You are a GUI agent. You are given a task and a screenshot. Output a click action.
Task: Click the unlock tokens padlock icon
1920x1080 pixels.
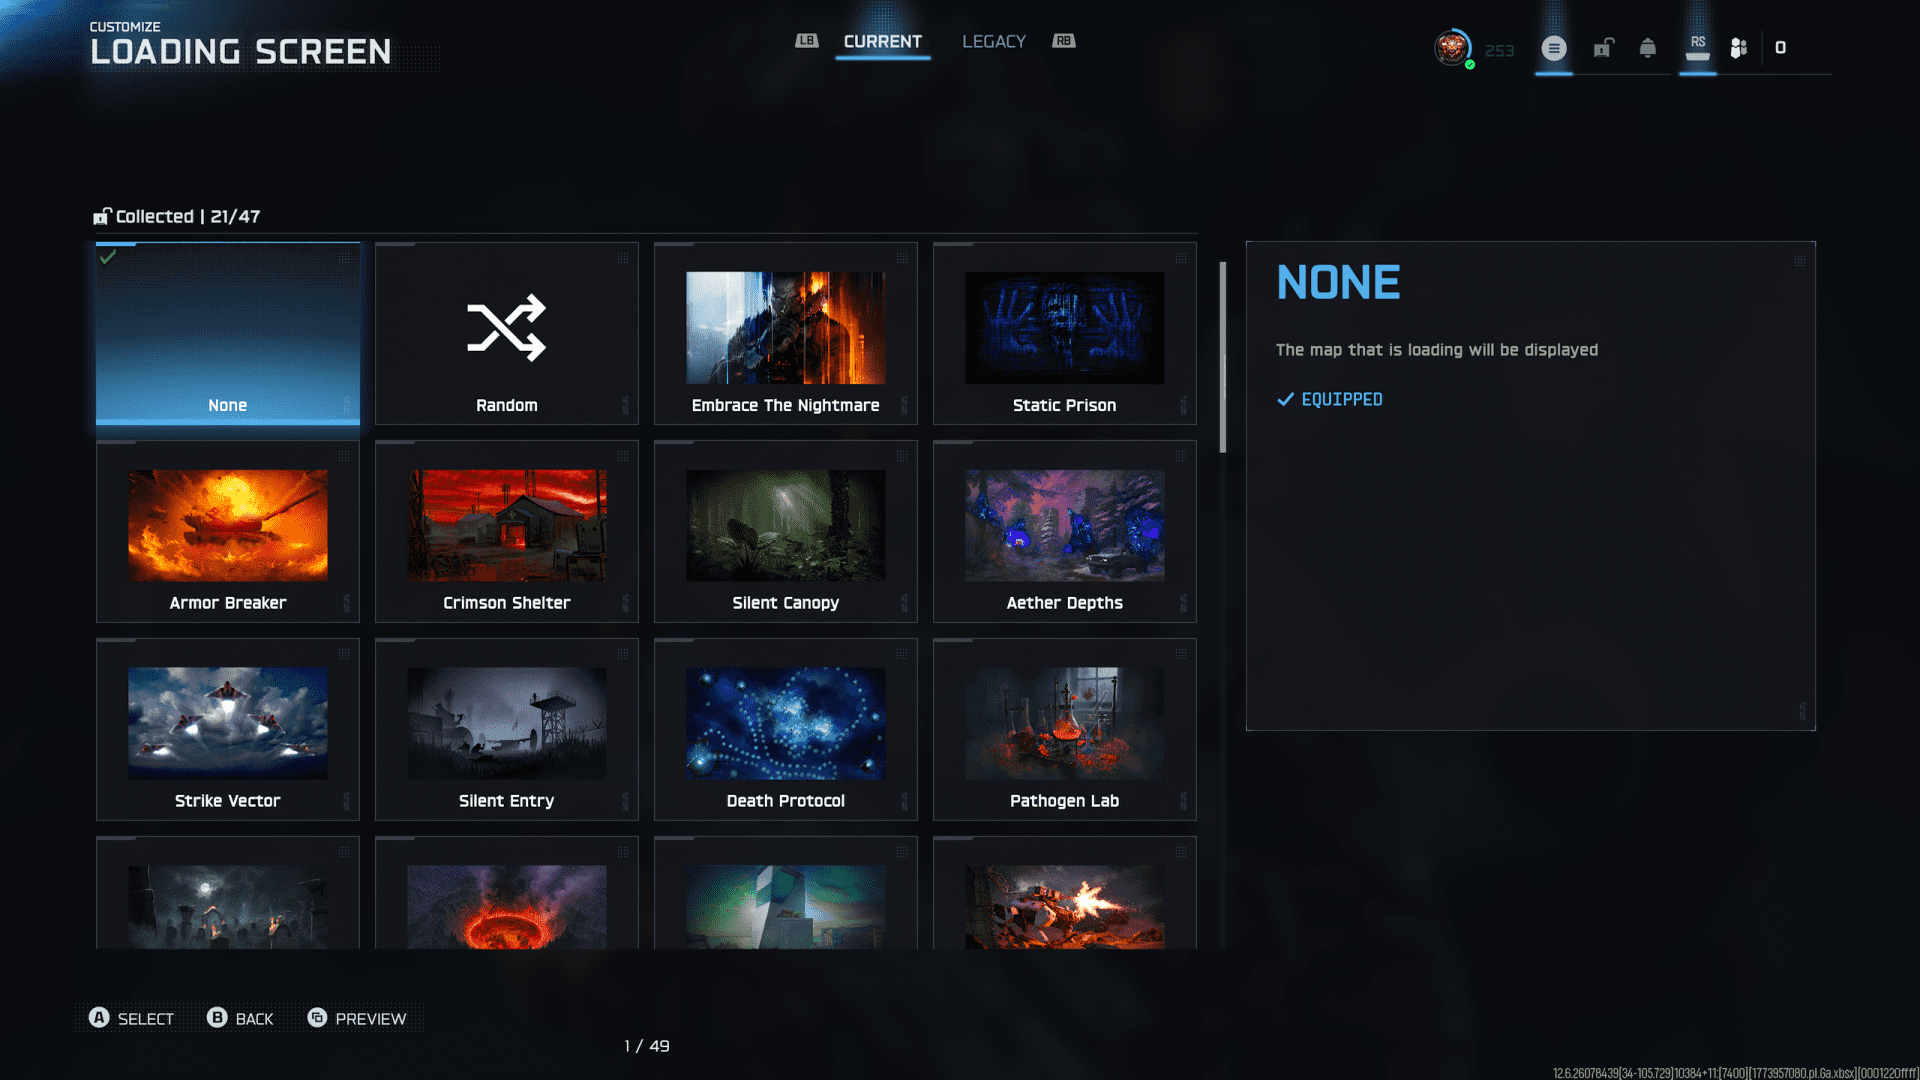[x=1603, y=48]
